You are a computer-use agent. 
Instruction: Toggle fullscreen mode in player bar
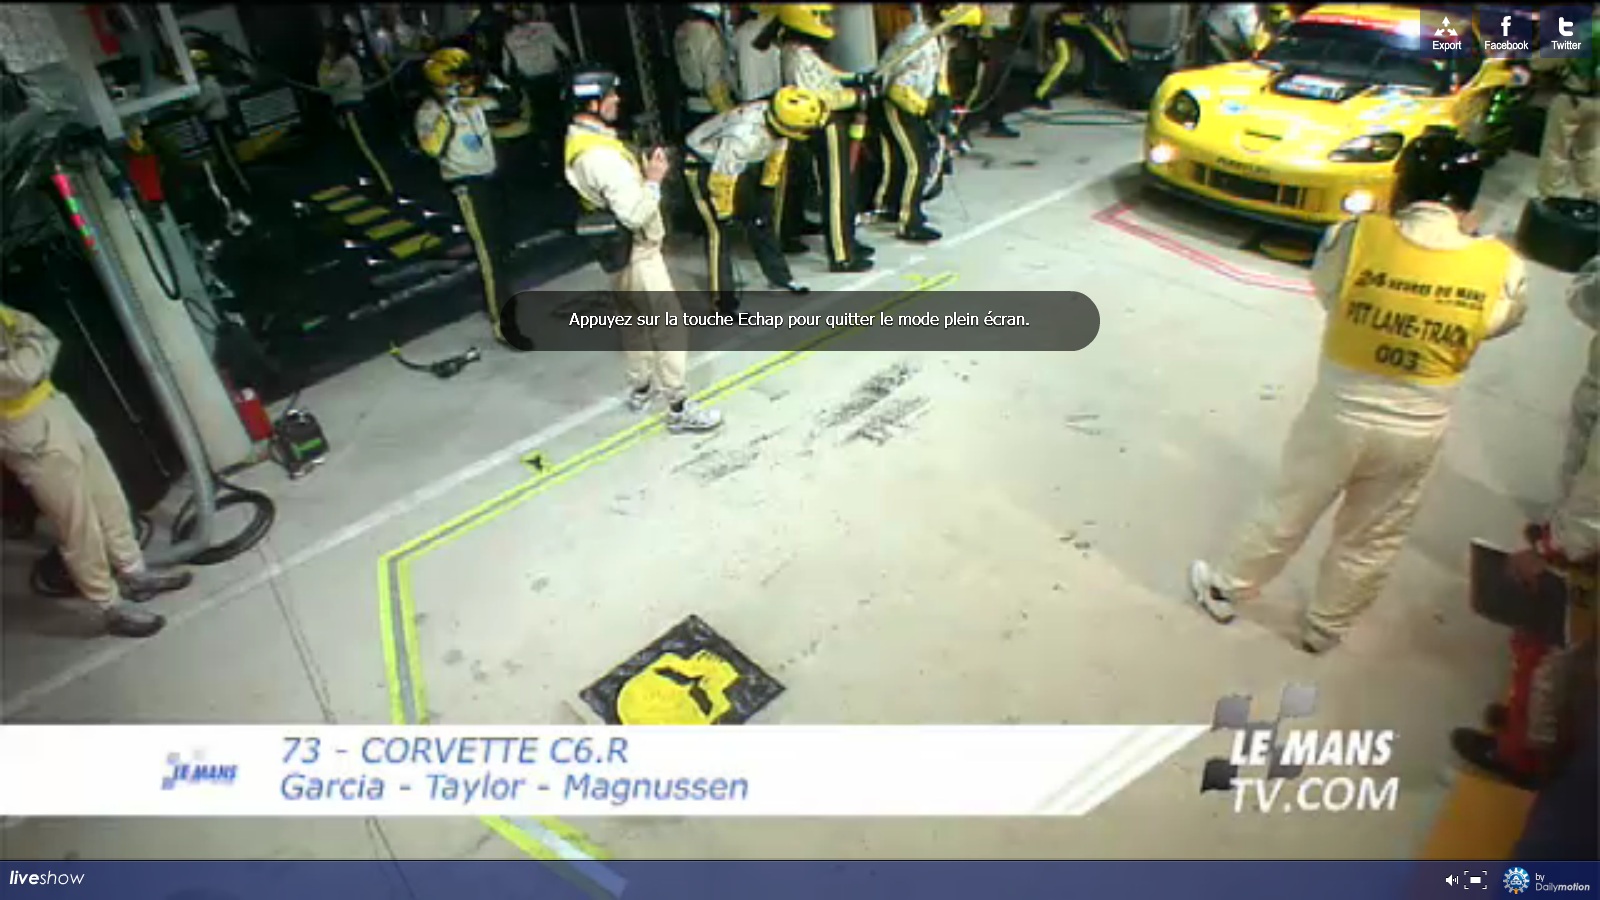click(x=1475, y=880)
